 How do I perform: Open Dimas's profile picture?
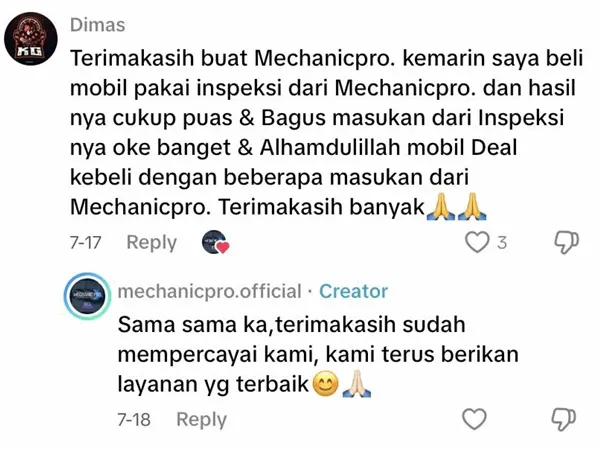[x=31, y=38]
